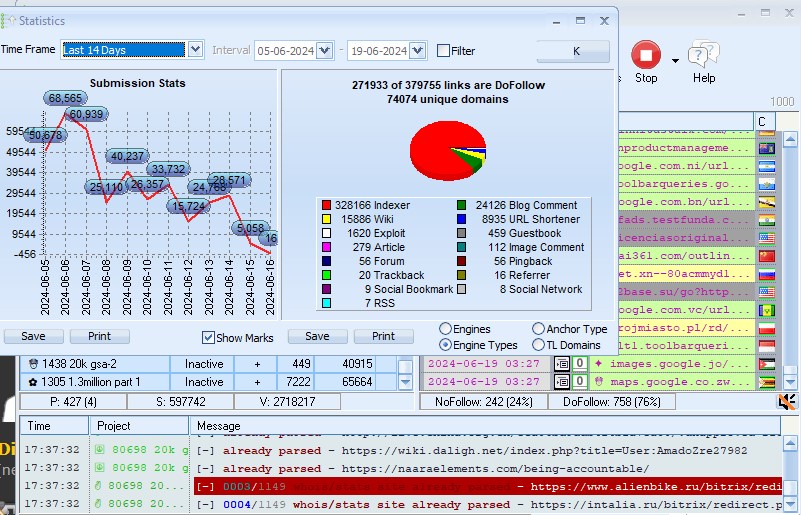Viewport: 801px width, 515px height.
Task: Select the 1305 1.3million part 1 project row
Action: 208,382
